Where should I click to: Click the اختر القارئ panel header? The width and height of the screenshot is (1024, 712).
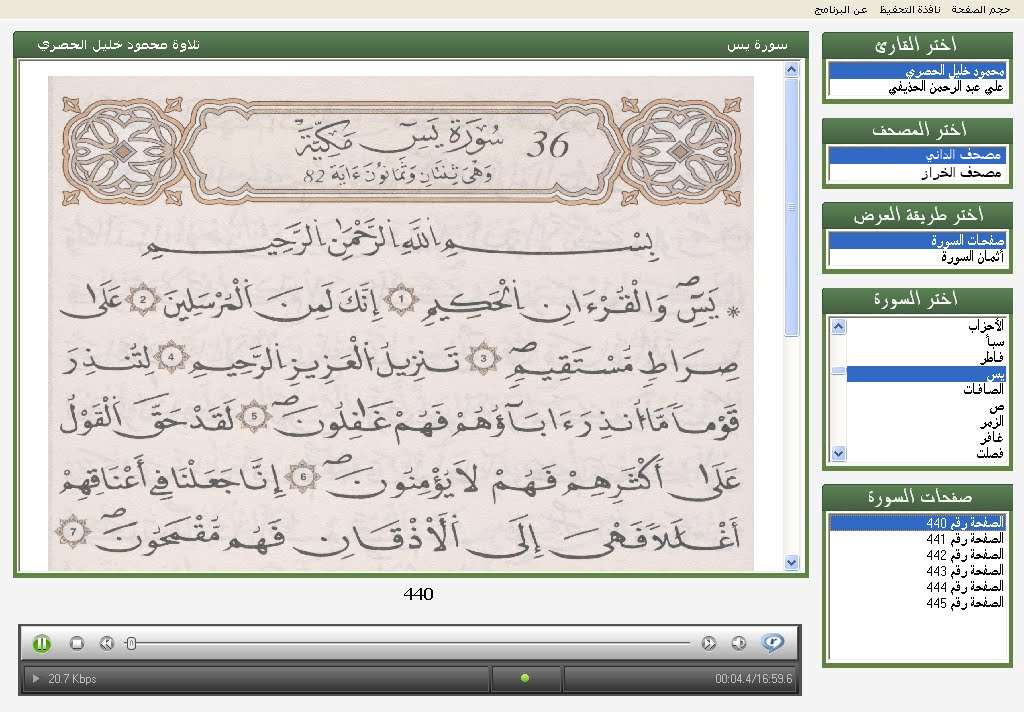[917, 44]
